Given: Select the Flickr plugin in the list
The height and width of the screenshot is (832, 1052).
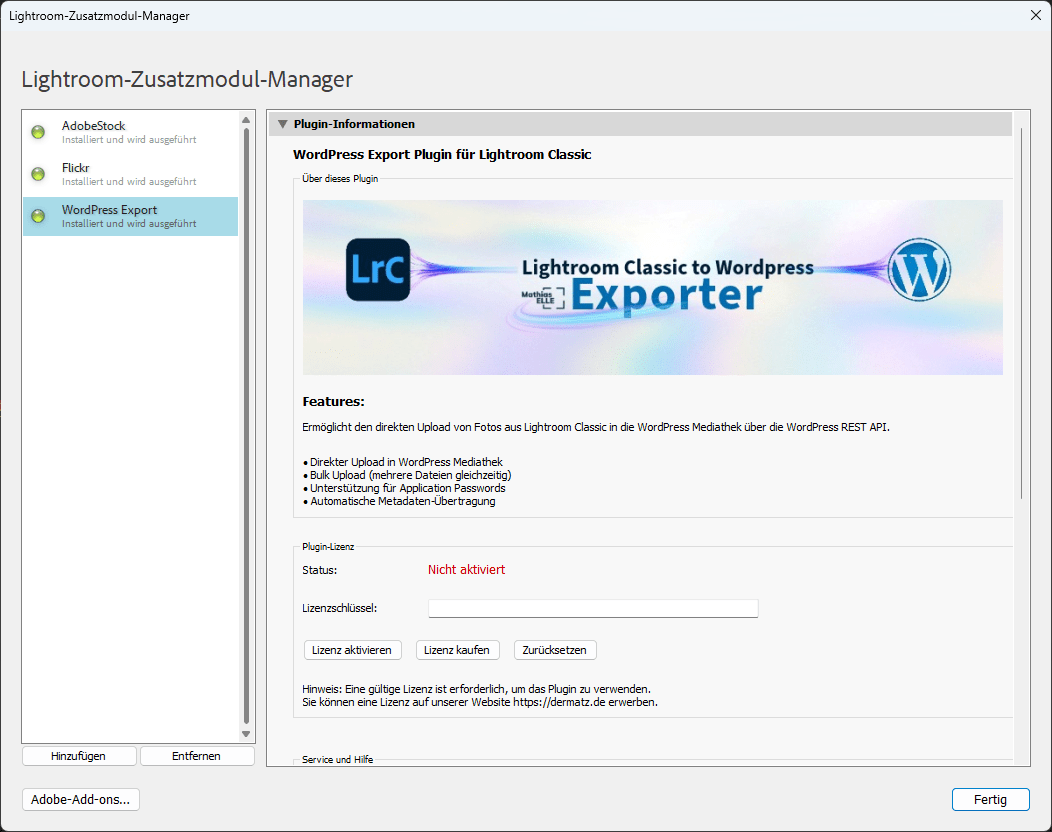Looking at the screenshot, I should point(130,174).
